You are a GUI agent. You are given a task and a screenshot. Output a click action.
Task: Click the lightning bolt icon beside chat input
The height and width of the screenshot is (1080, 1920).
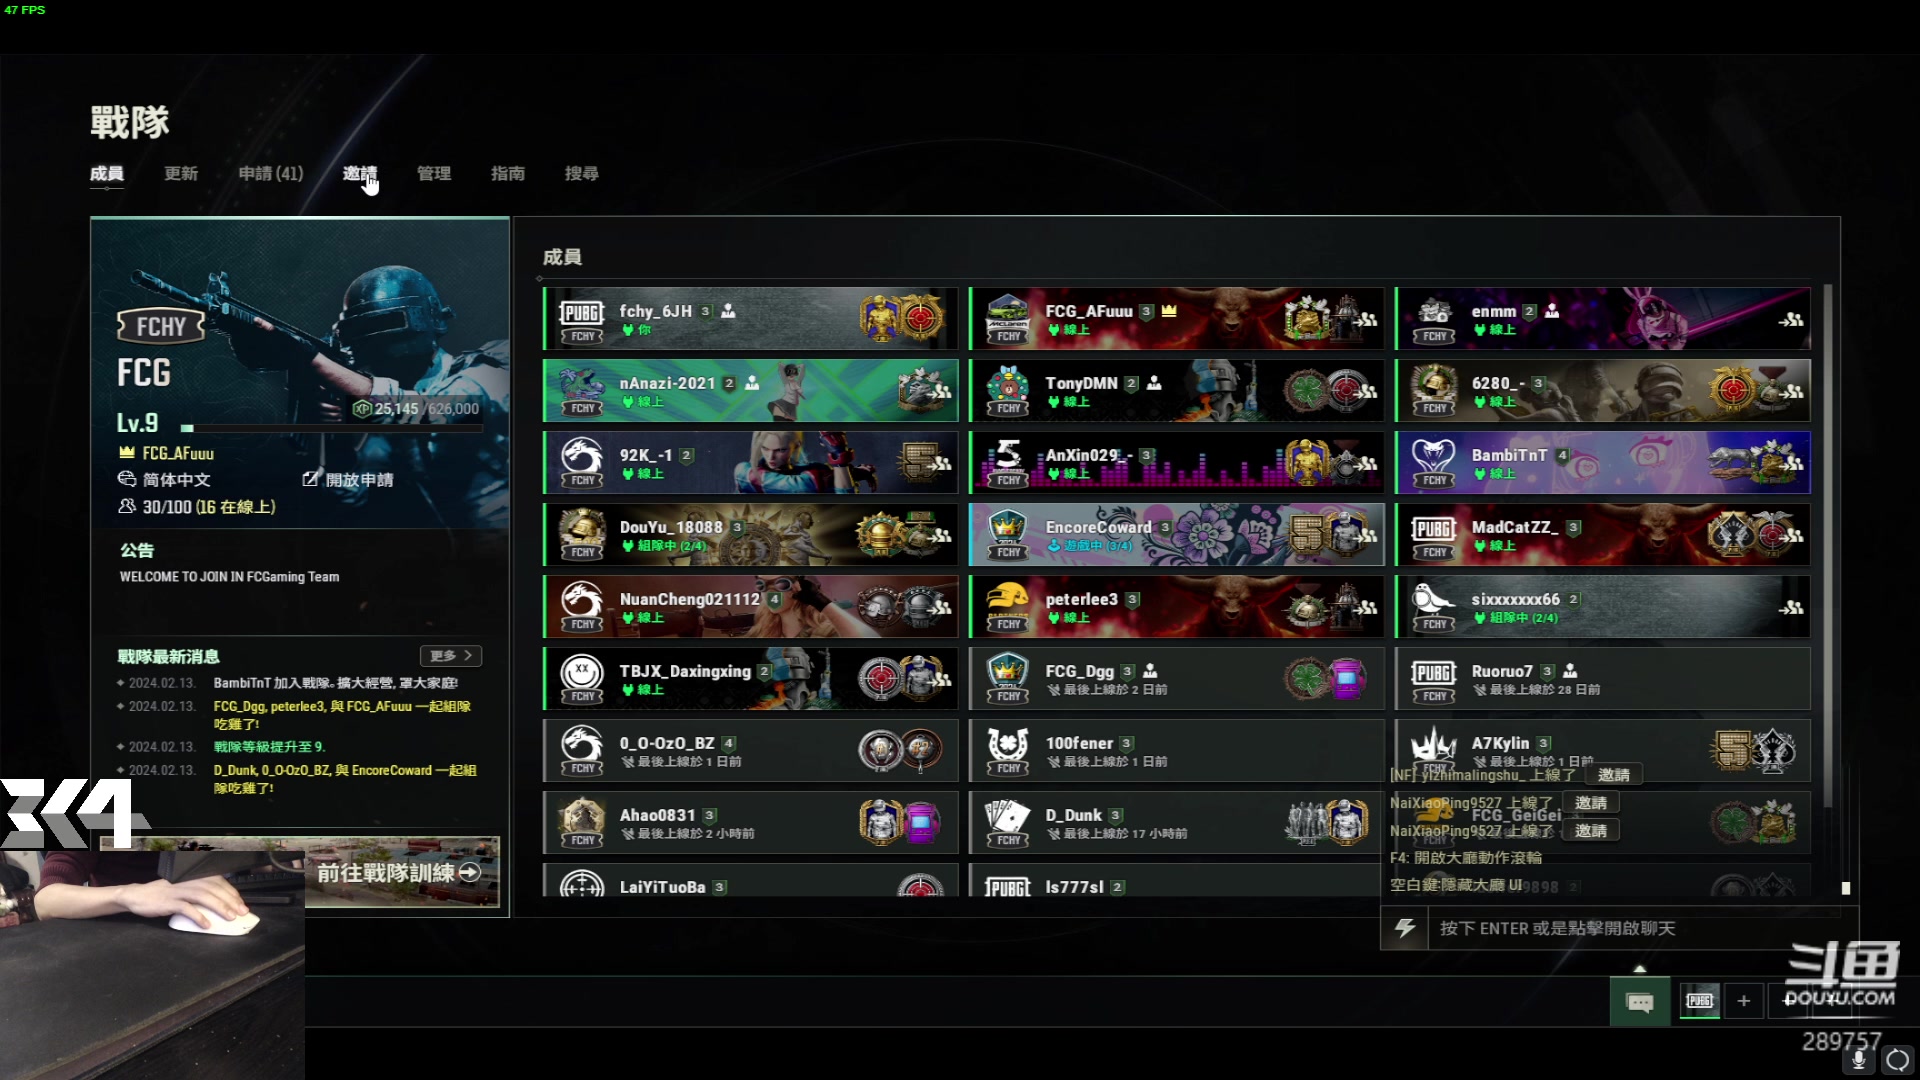pyautogui.click(x=1405, y=928)
